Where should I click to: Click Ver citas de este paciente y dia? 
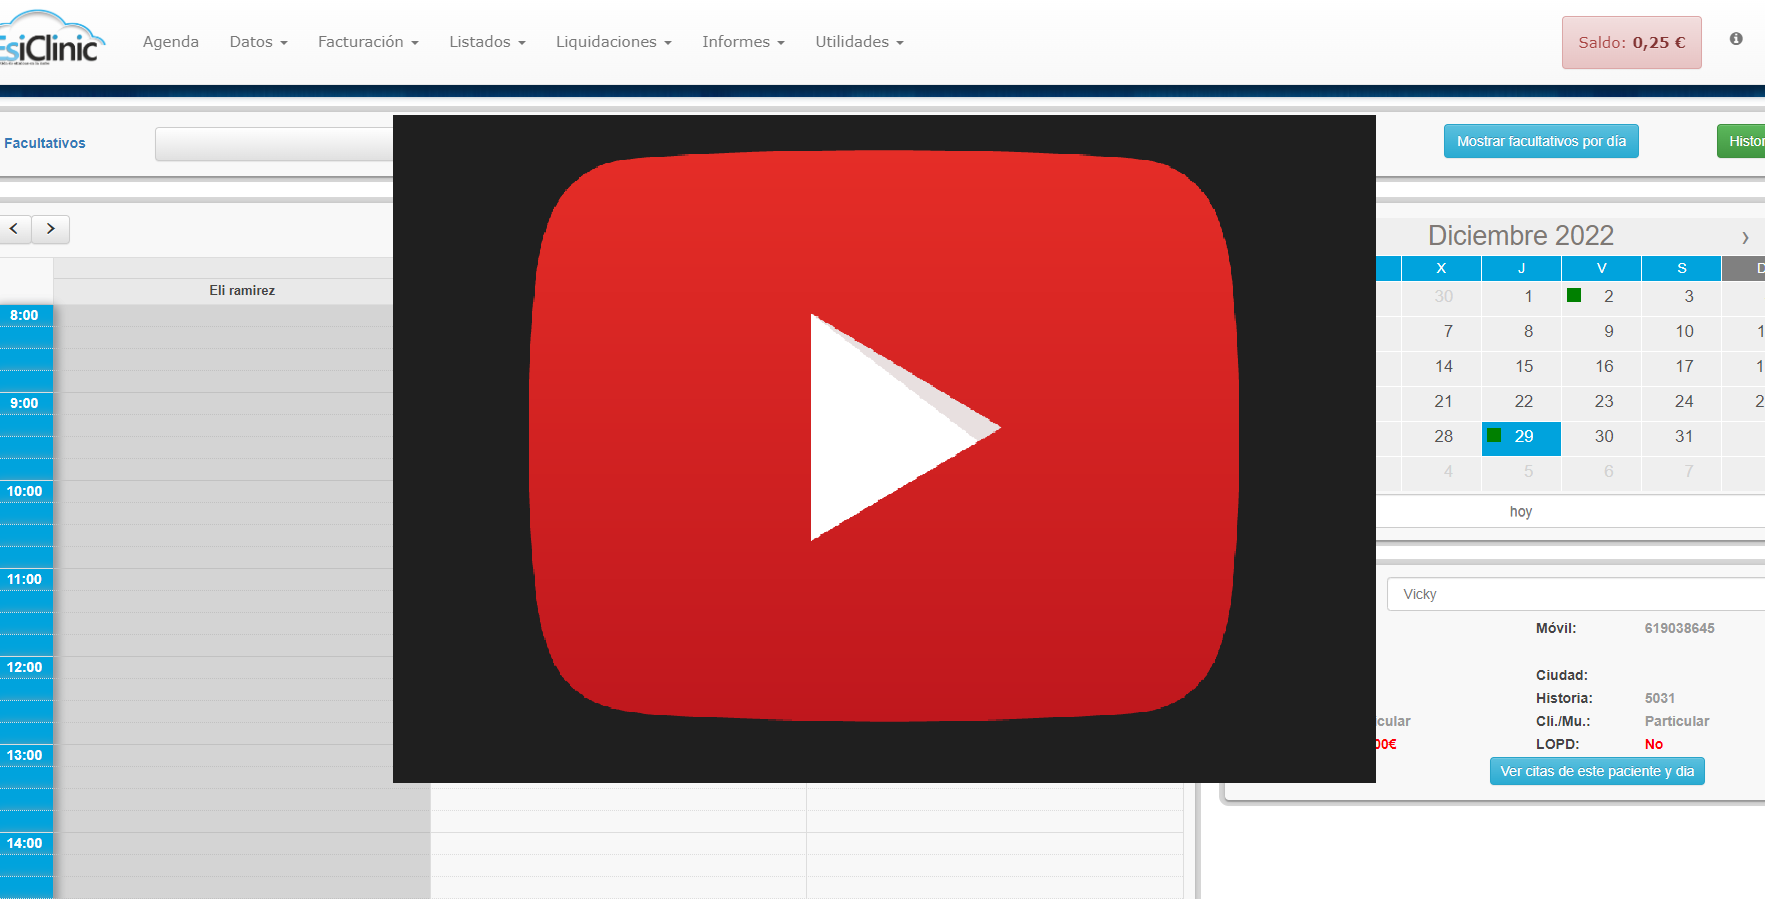pos(1597,771)
